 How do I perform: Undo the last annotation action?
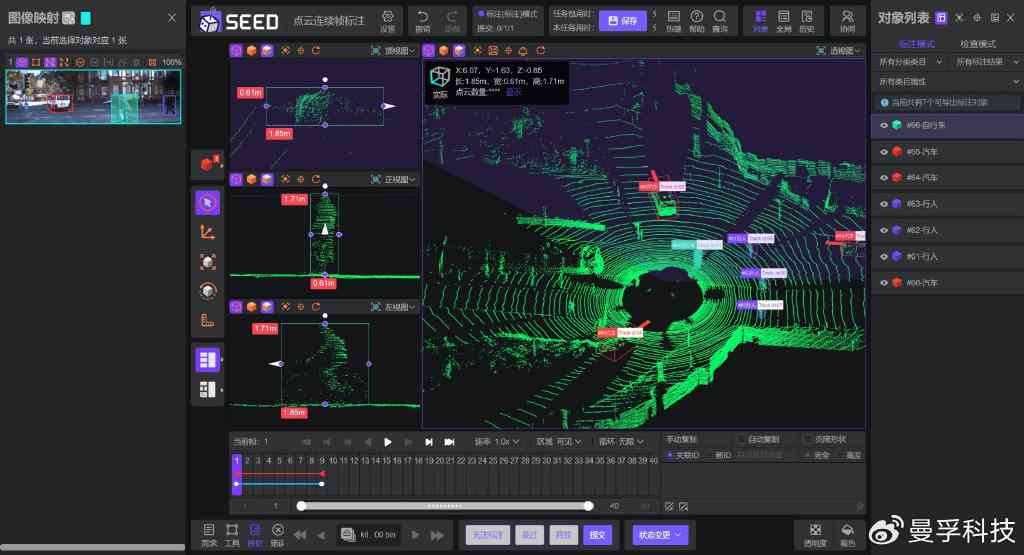[x=423, y=20]
